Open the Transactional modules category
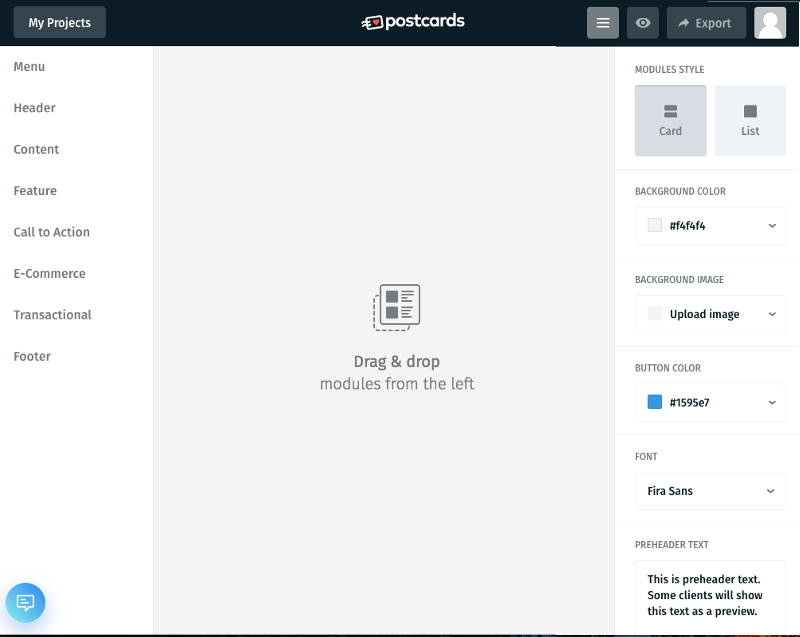The width and height of the screenshot is (800, 637). click(53, 315)
